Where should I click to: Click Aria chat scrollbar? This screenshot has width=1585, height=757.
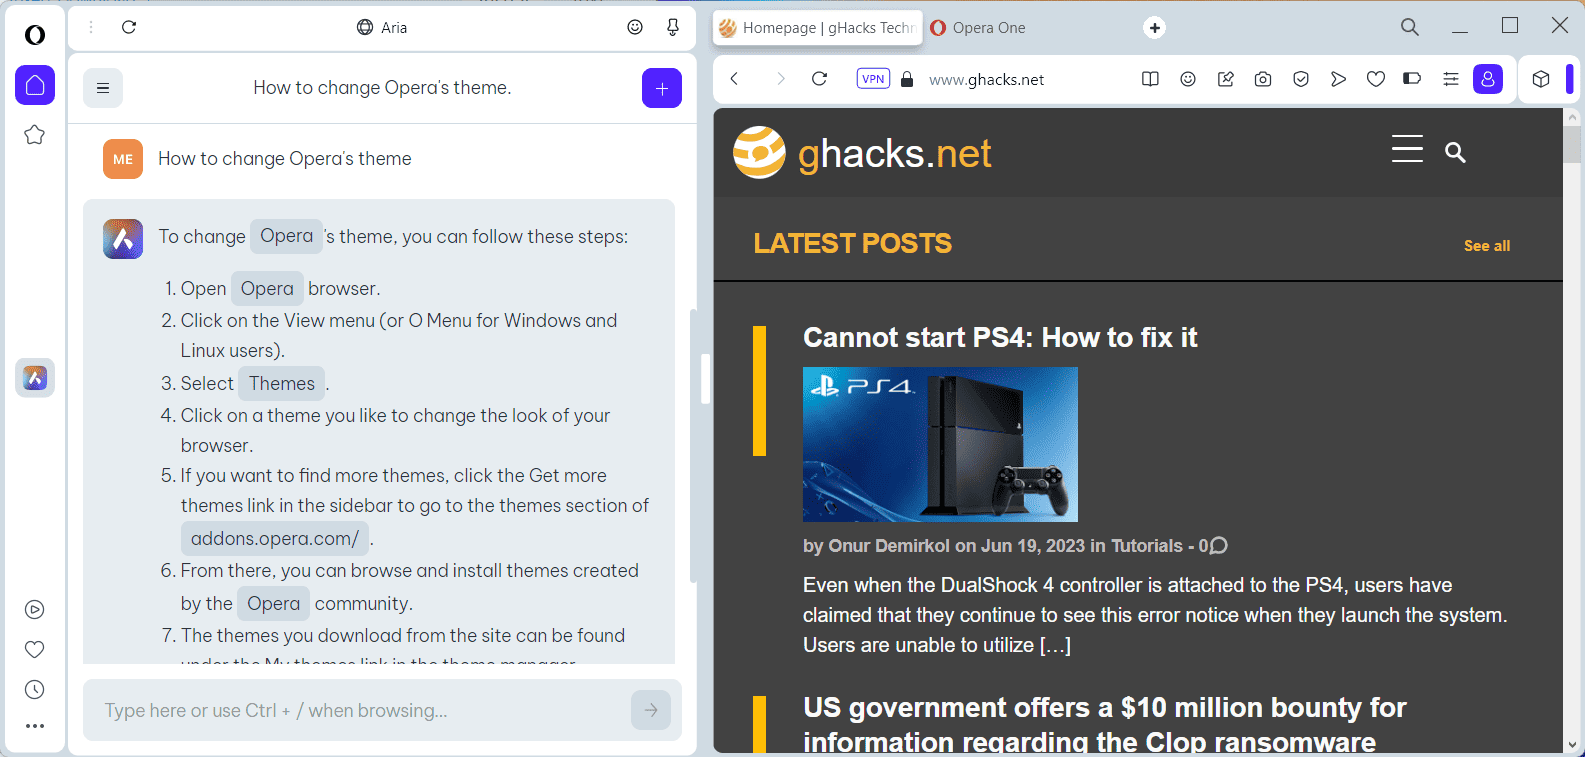tap(693, 445)
